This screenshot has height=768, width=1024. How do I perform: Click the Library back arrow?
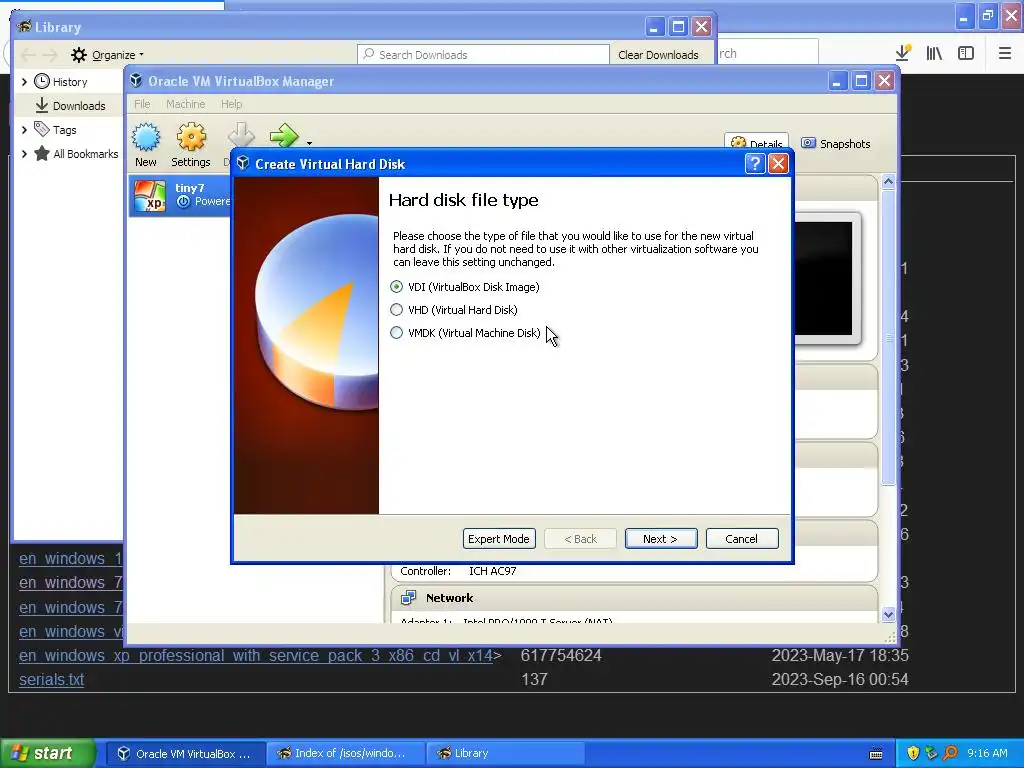(x=27, y=55)
